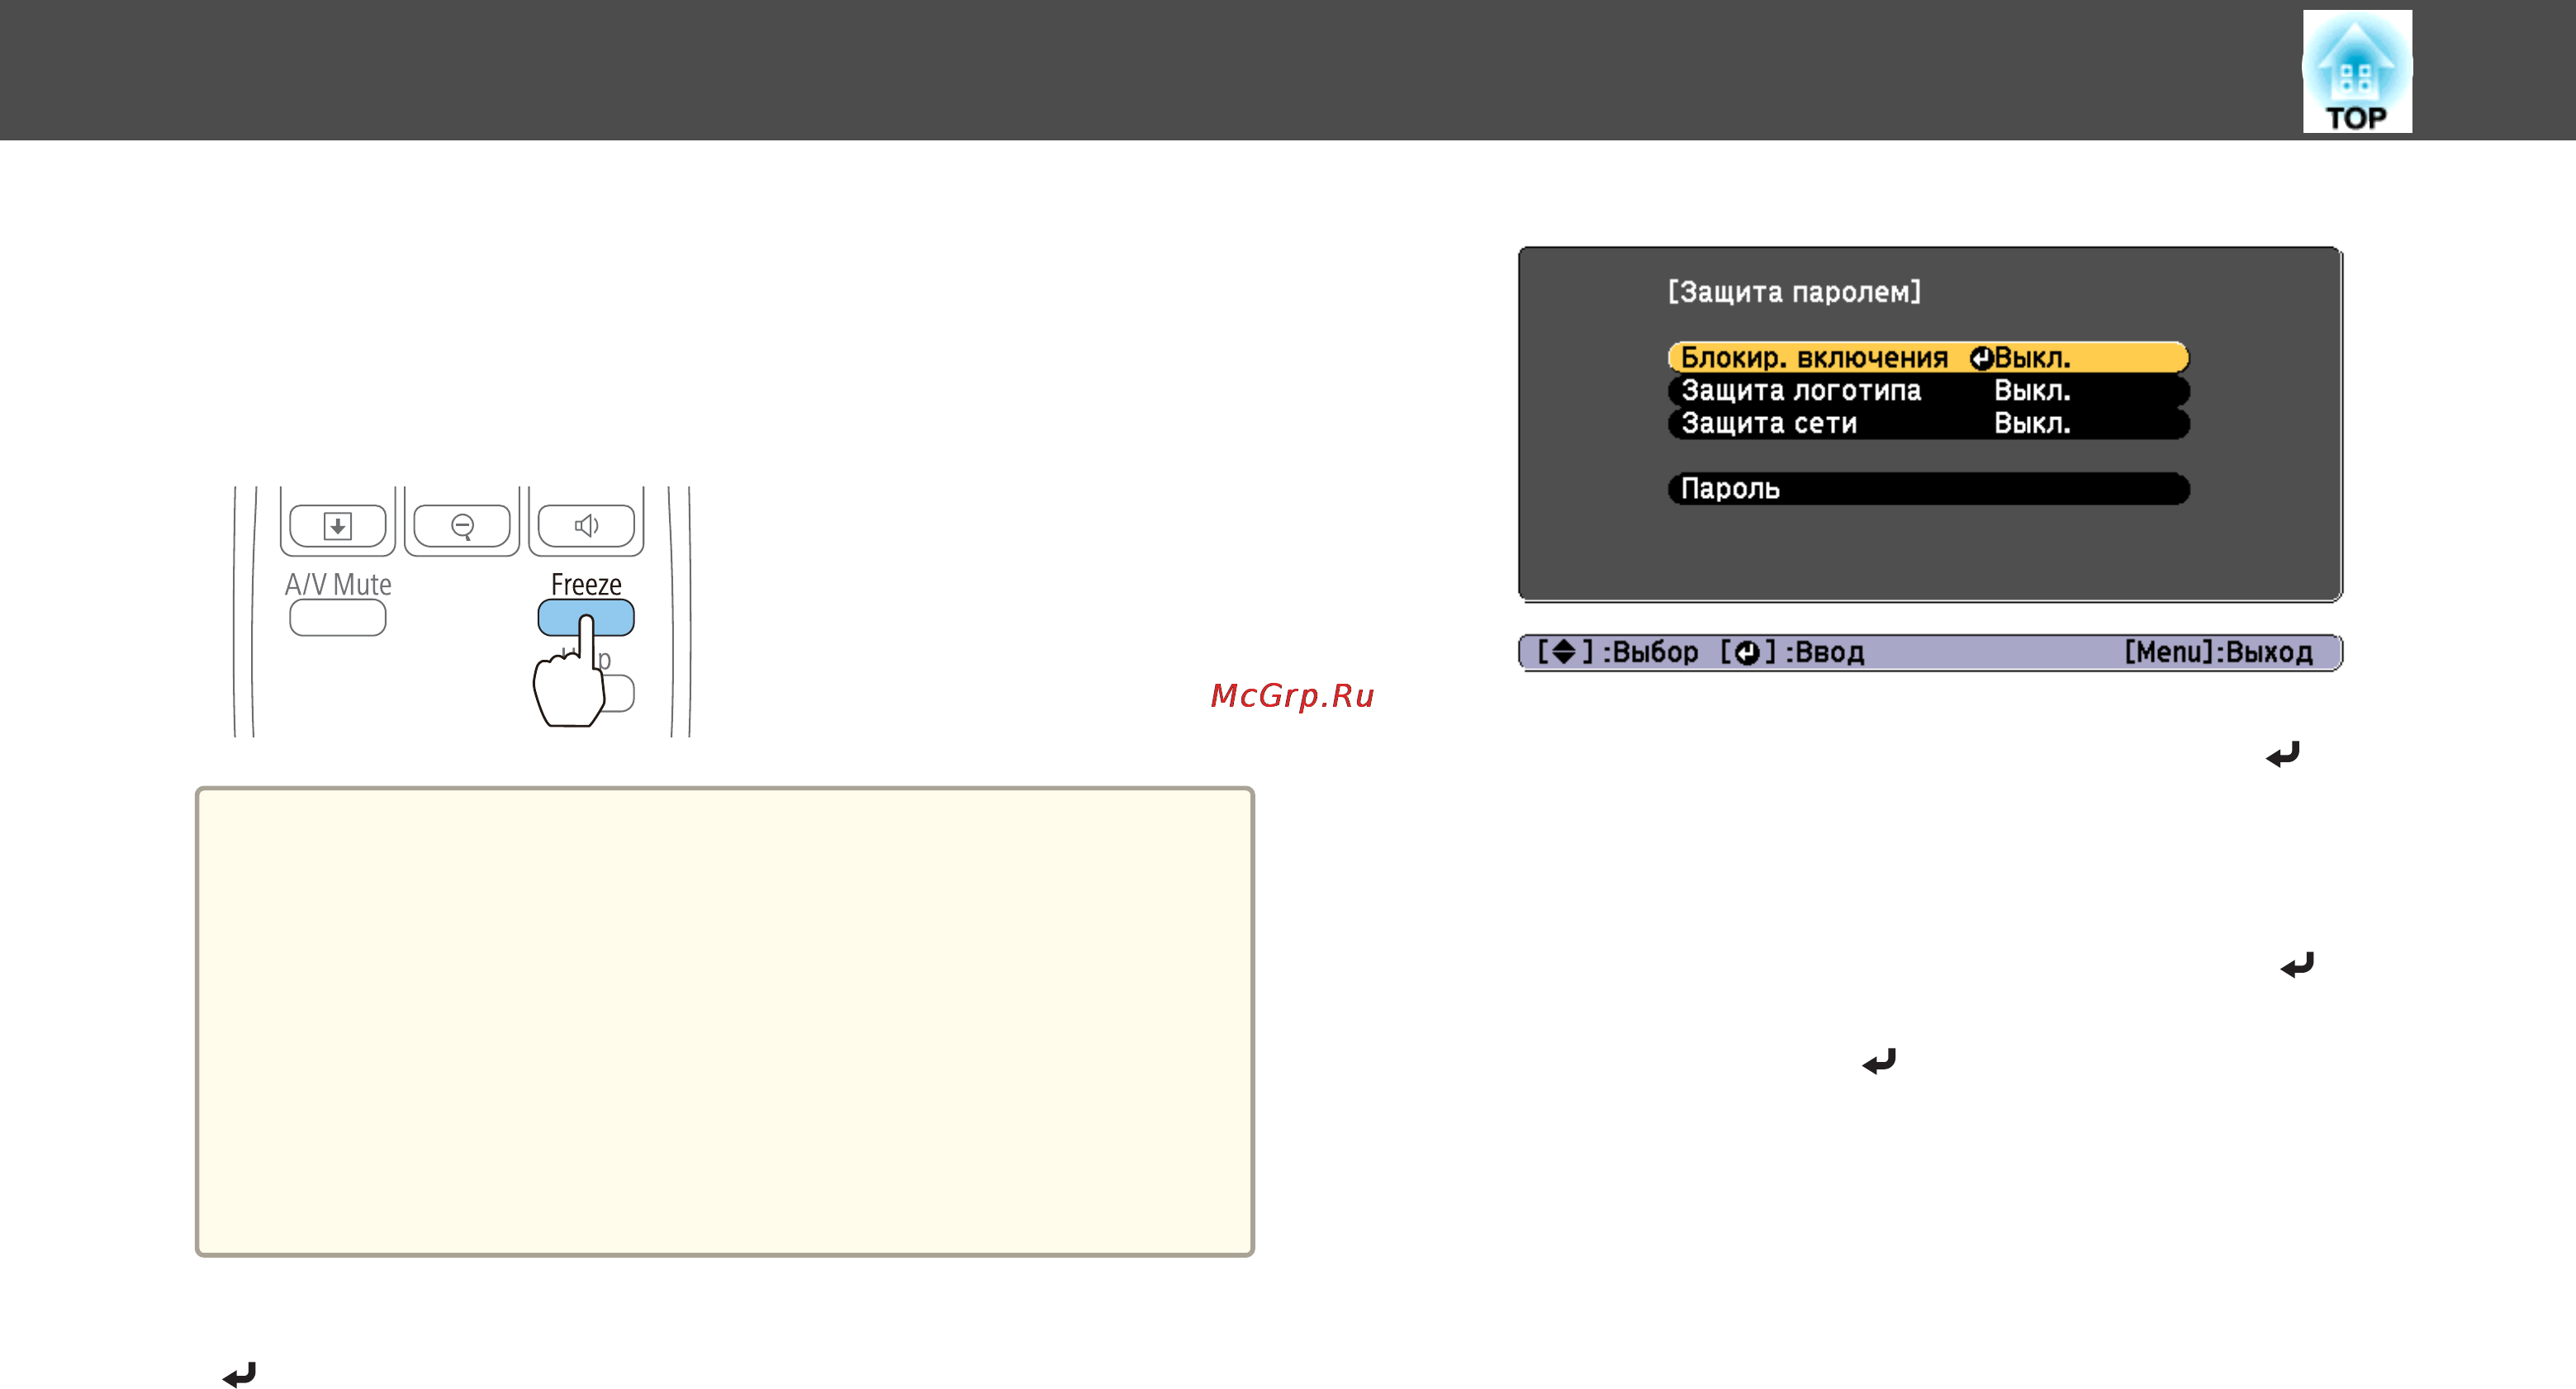Click the A/V Mute button
Screen dimensions: 2576x1389
click(338, 617)
